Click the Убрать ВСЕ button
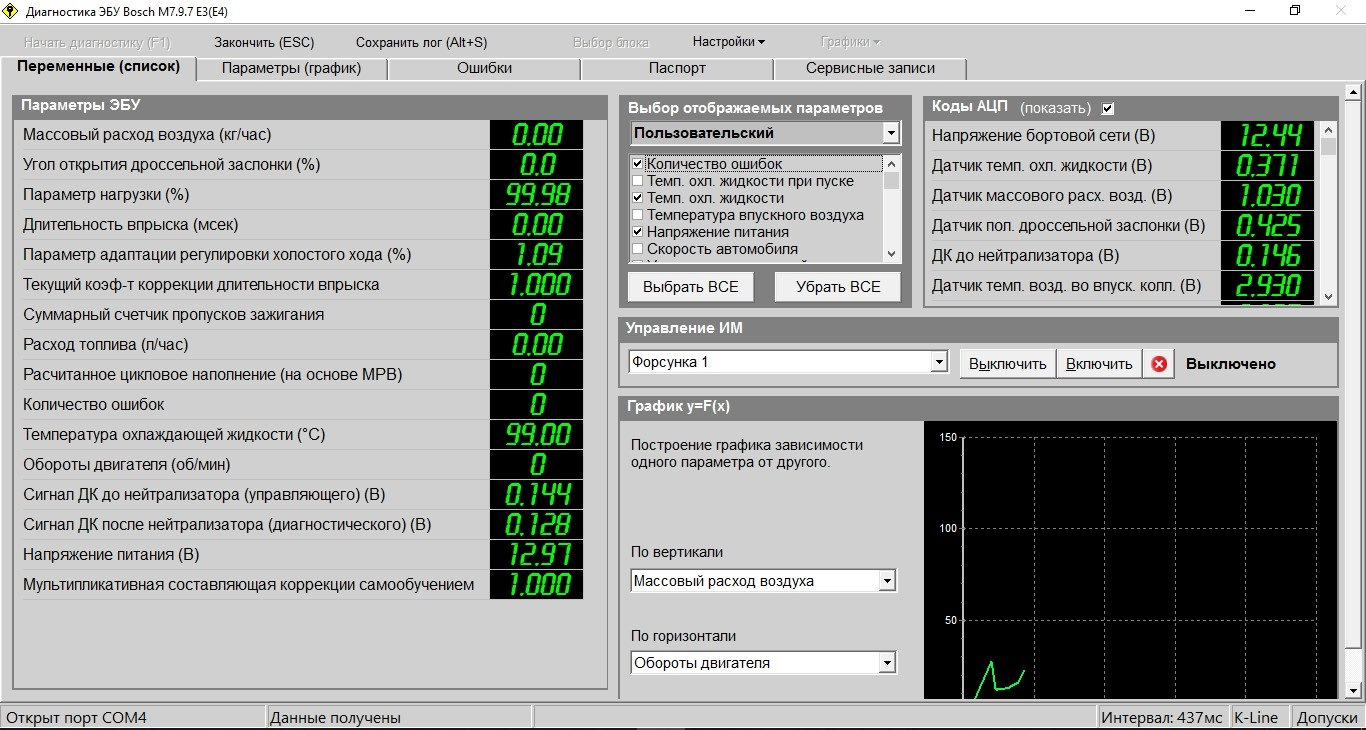 point(838,287)
